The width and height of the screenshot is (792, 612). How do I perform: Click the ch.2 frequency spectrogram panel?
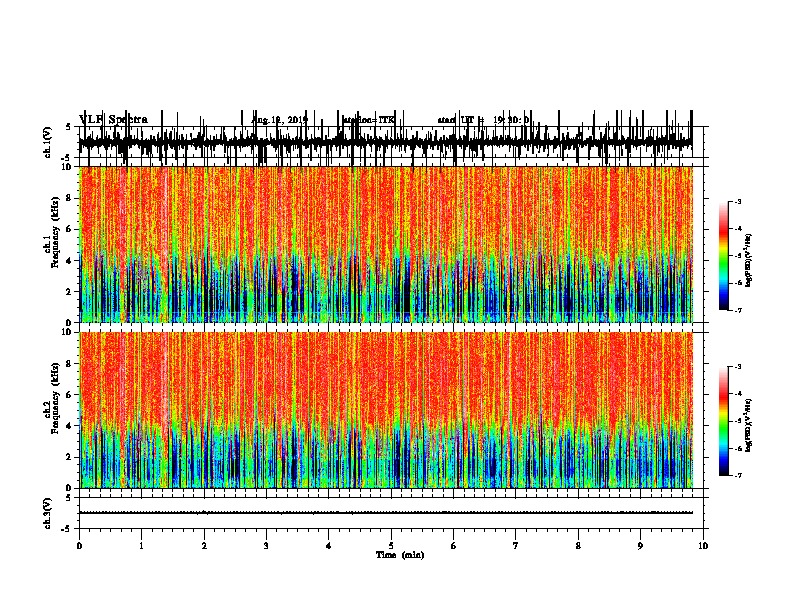click(x=385, y=410)
